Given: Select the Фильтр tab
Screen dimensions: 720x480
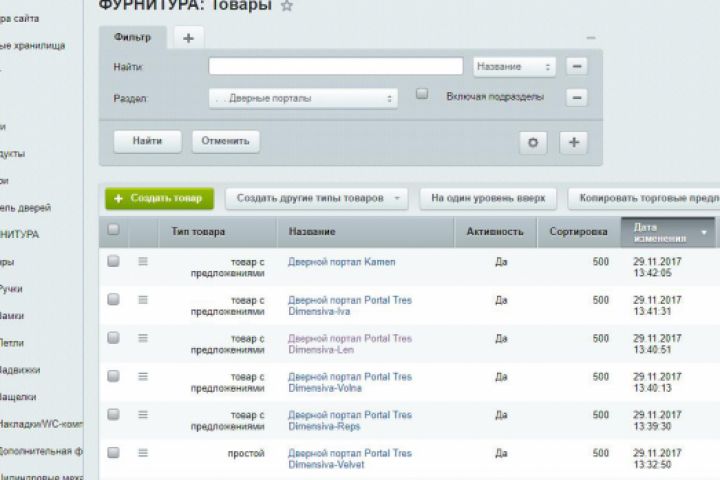Looking at the screenshot, I should tap(132, 37).
